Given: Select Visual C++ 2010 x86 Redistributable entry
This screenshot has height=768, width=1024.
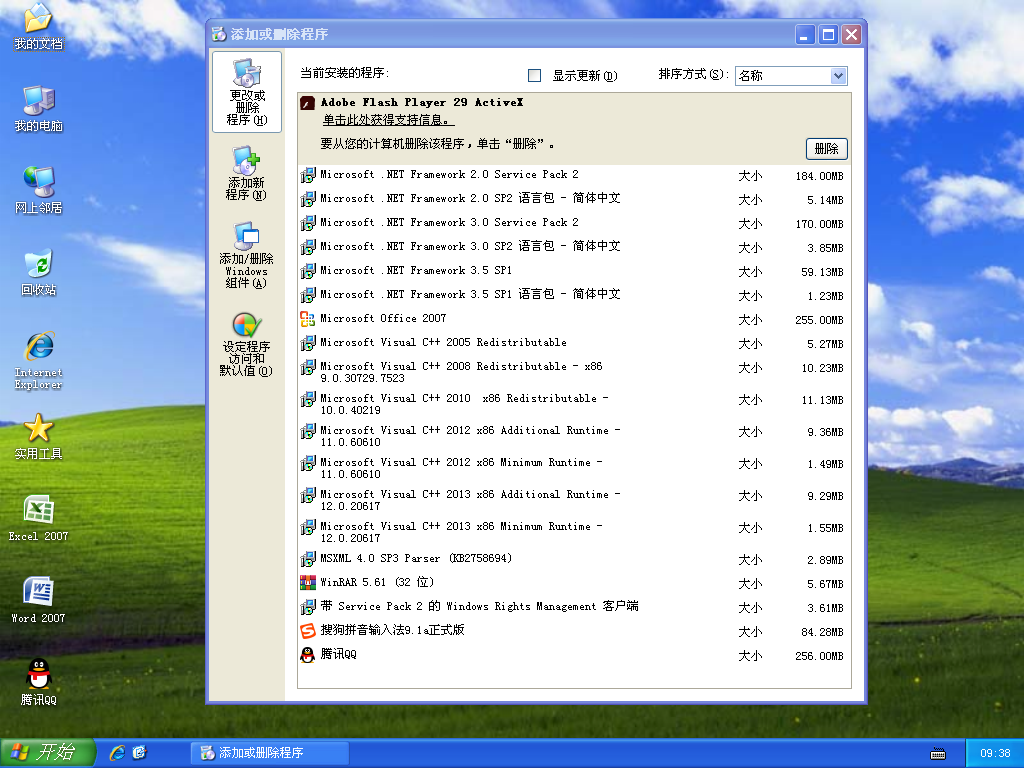Looking at the screenshot, I should click(x=574, y=404).
